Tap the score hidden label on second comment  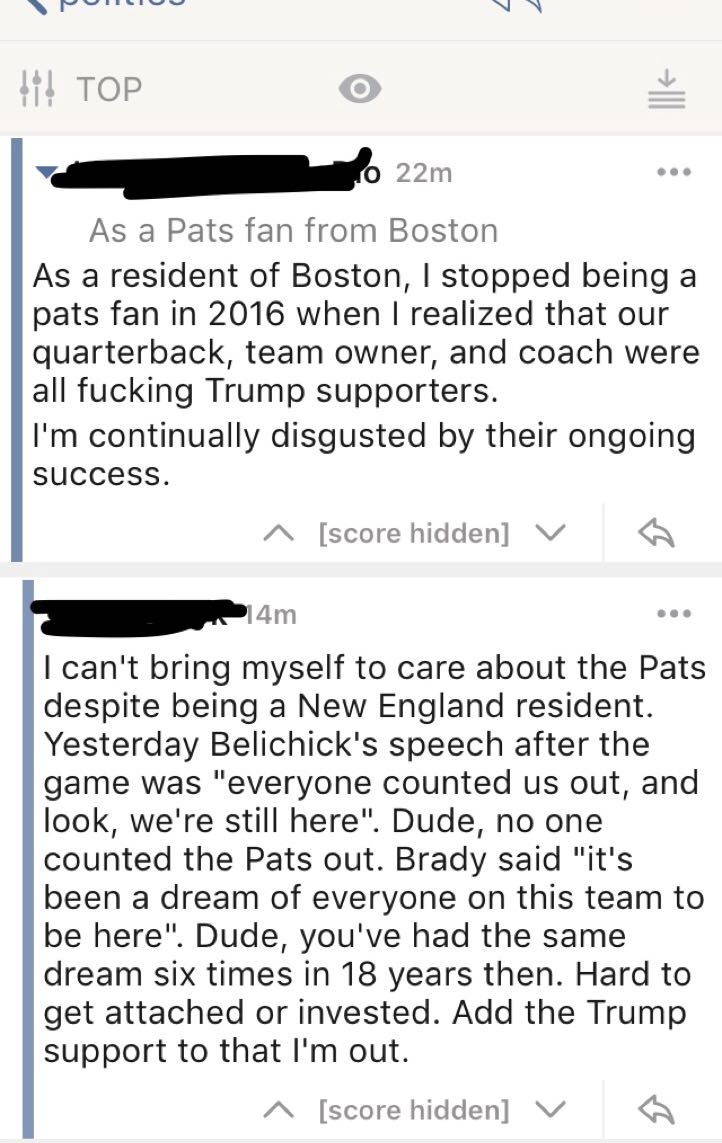point(414,1110)
